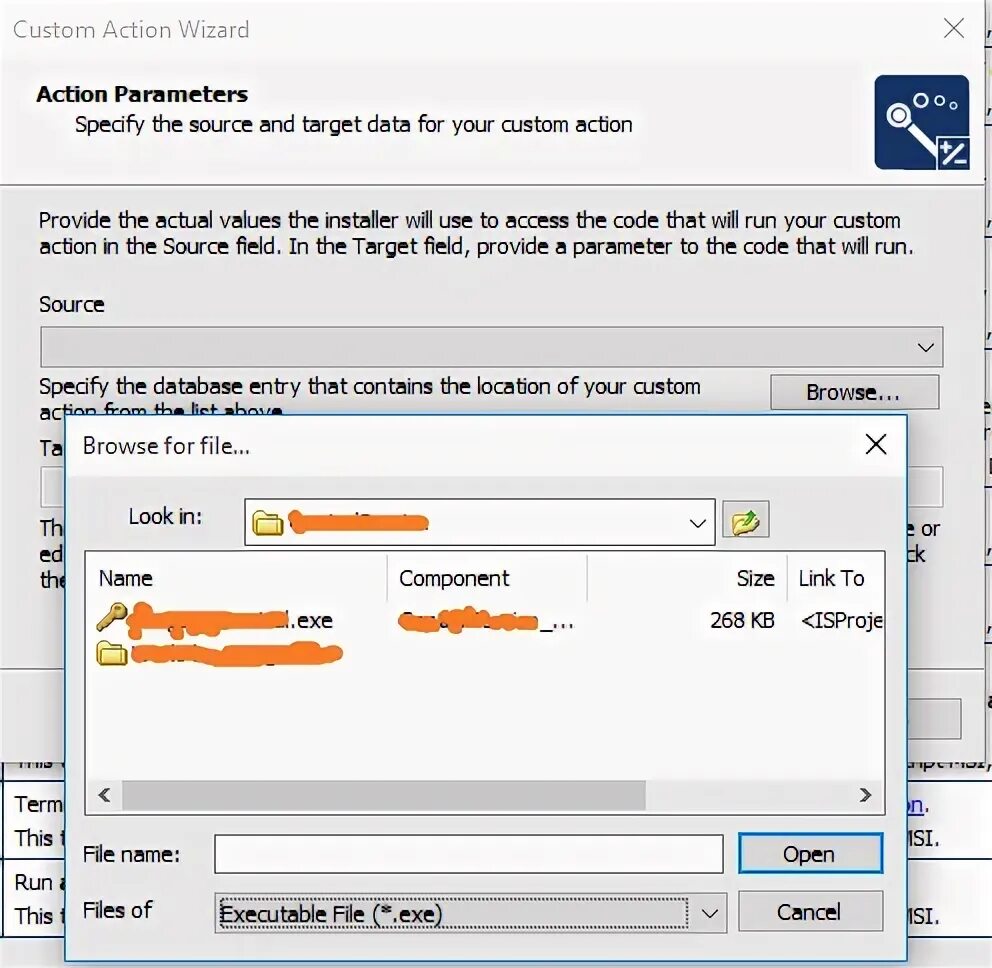Viewport: 992px width, 968px height.
Task: Open the Source field dropdown
Action: click(x=928, y=346)
